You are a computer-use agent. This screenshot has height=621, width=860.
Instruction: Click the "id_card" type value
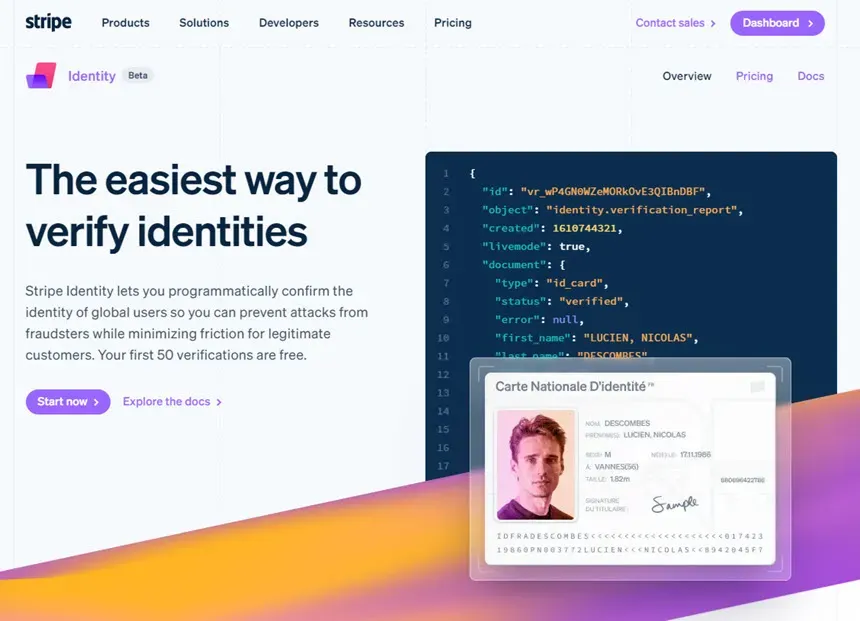(x=575, y=283)
